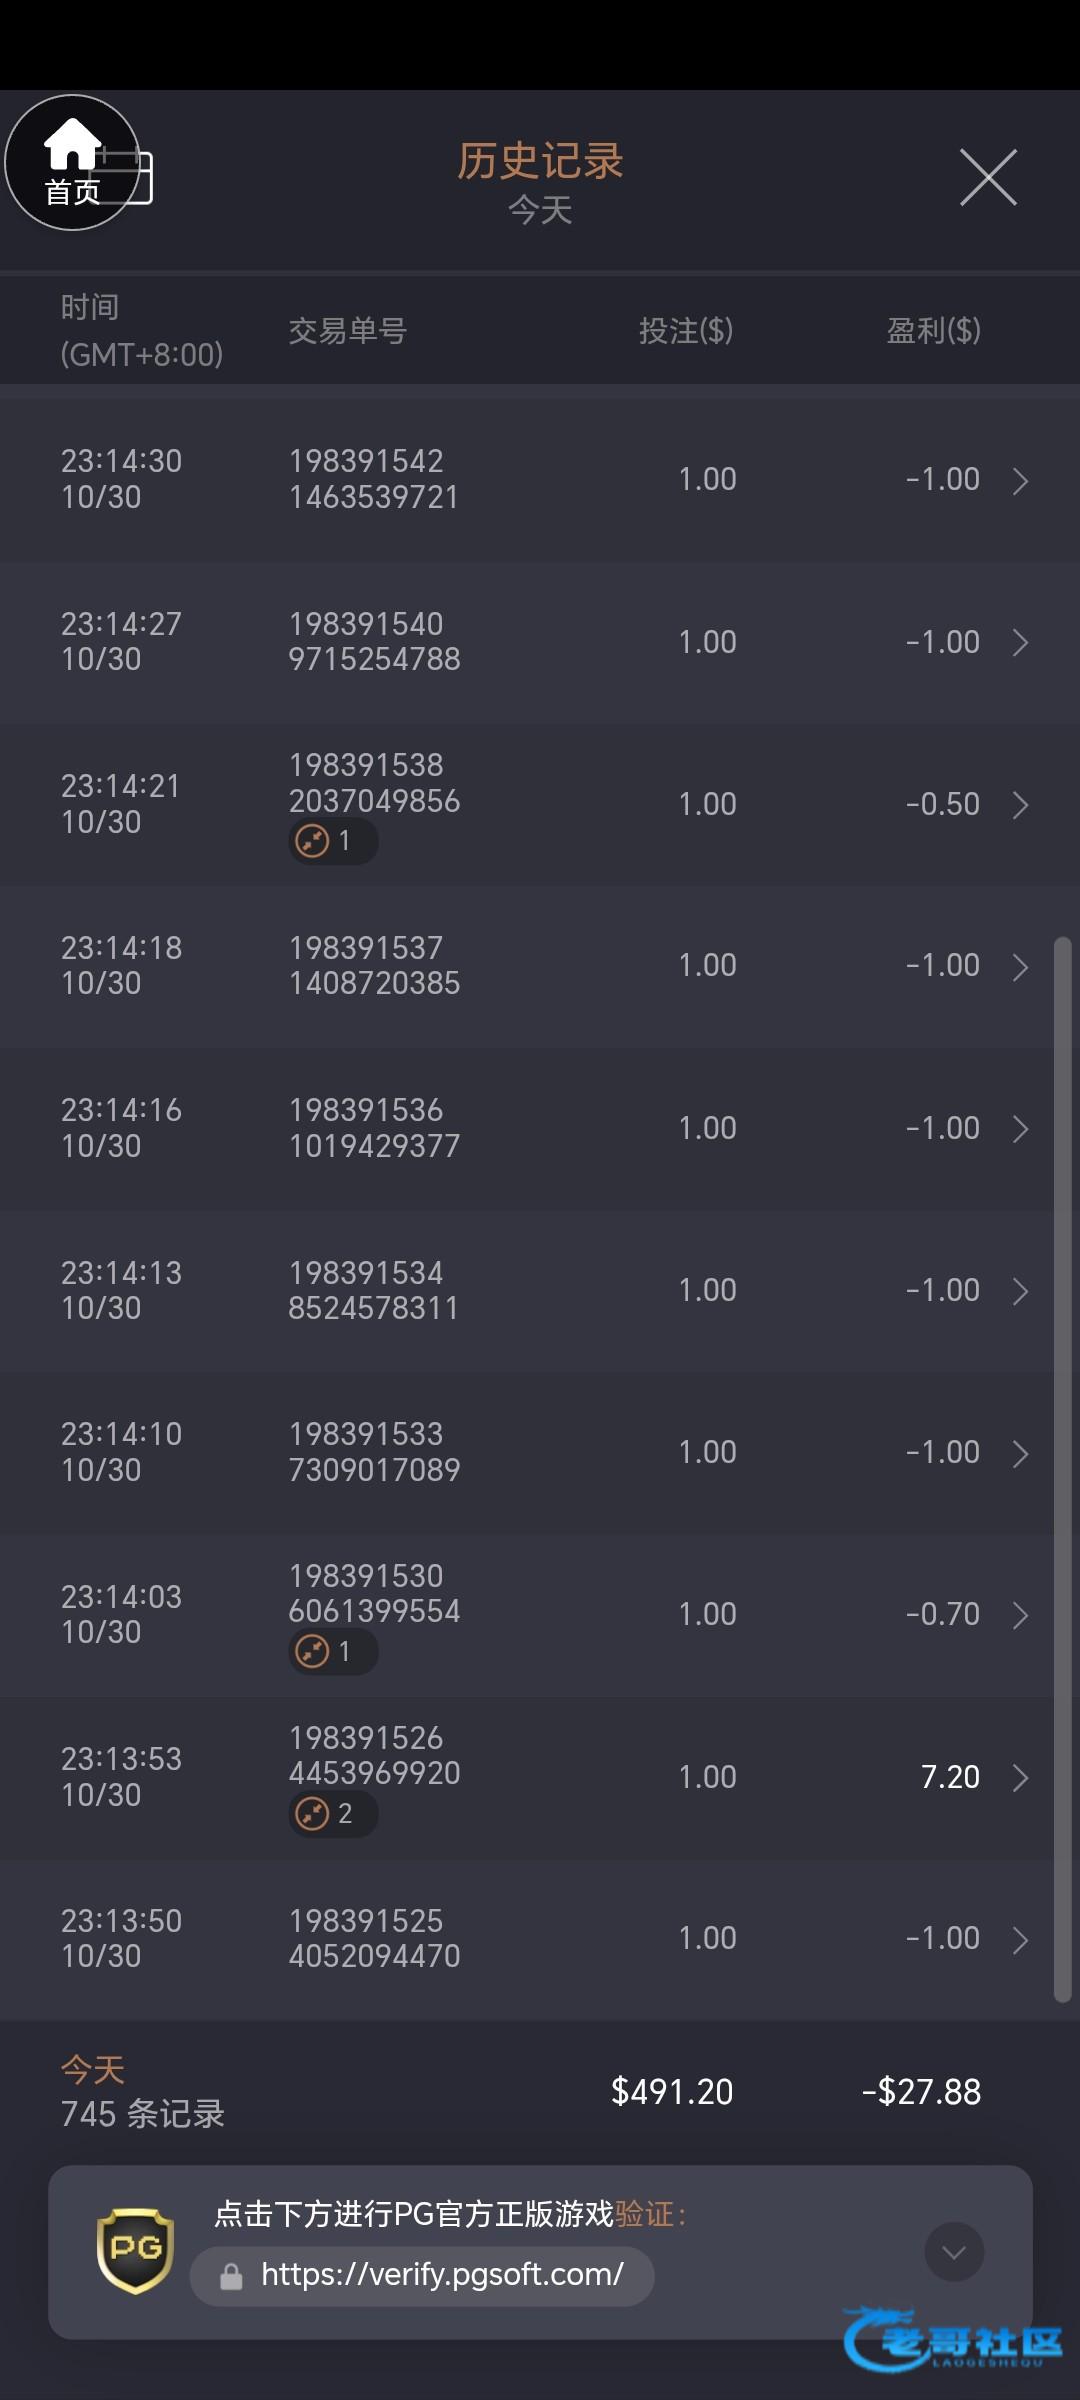The image size is (1080, 2400).
Task: Click the orange 验证 link text
Action: tap(644, 2214)
